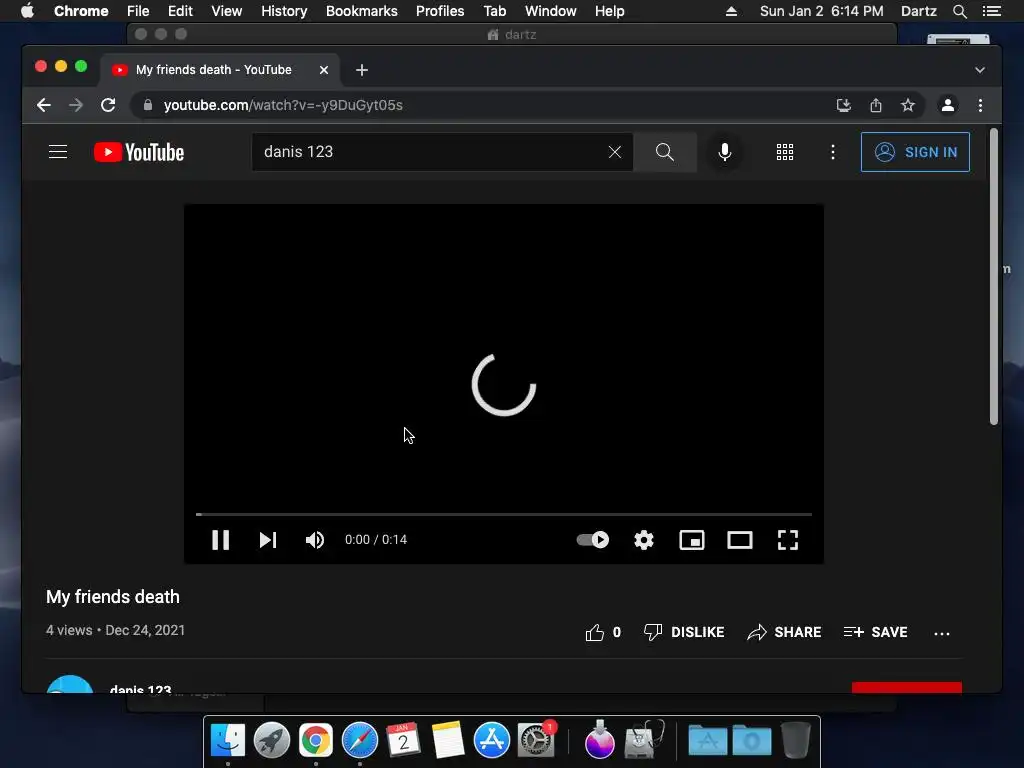Switch to theater mode
Image resolution: width=1024 pixels, height=768 pixels.
[740, 540]
